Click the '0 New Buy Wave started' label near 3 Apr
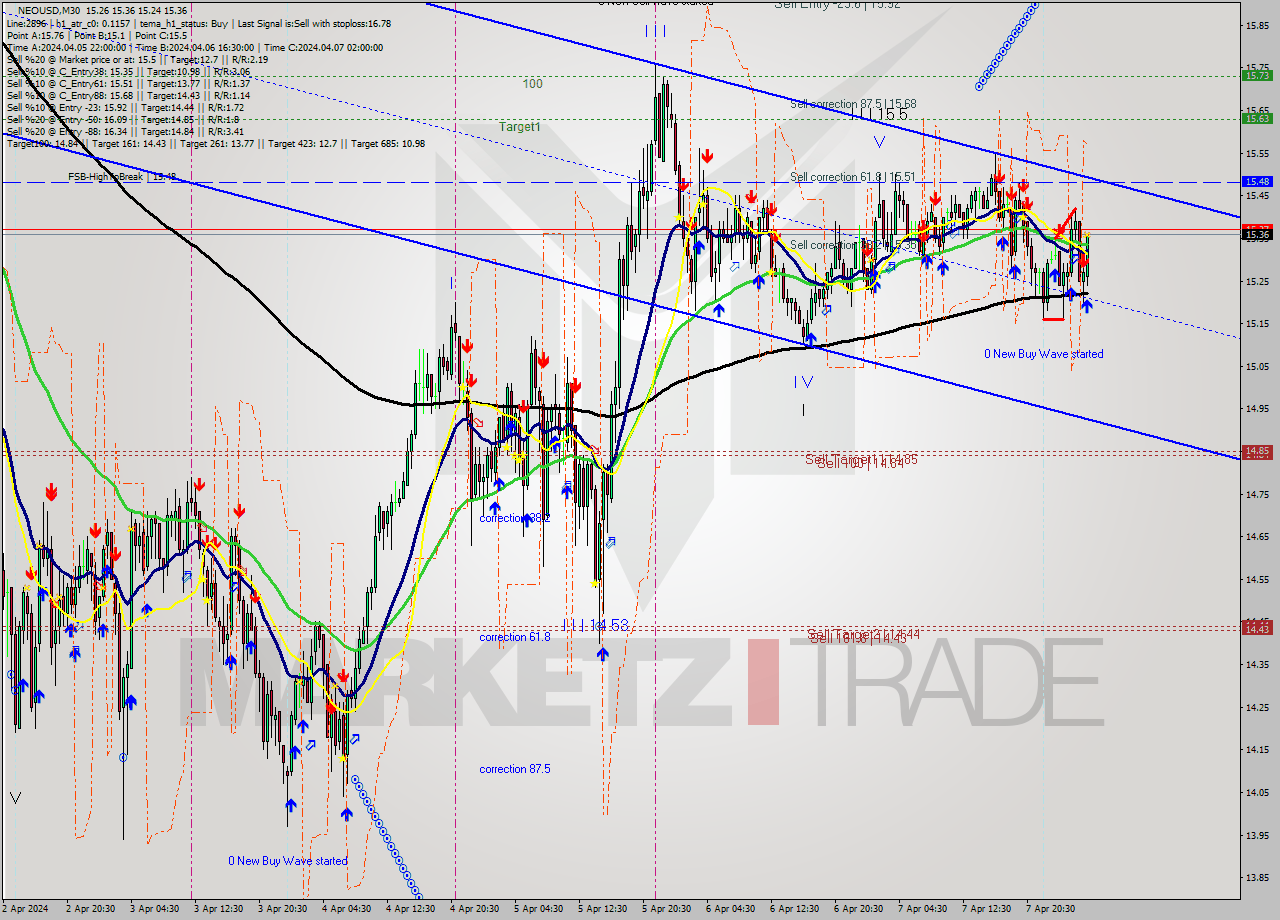The height and width of the screenshot is (920, 1280). pos(288,861)
